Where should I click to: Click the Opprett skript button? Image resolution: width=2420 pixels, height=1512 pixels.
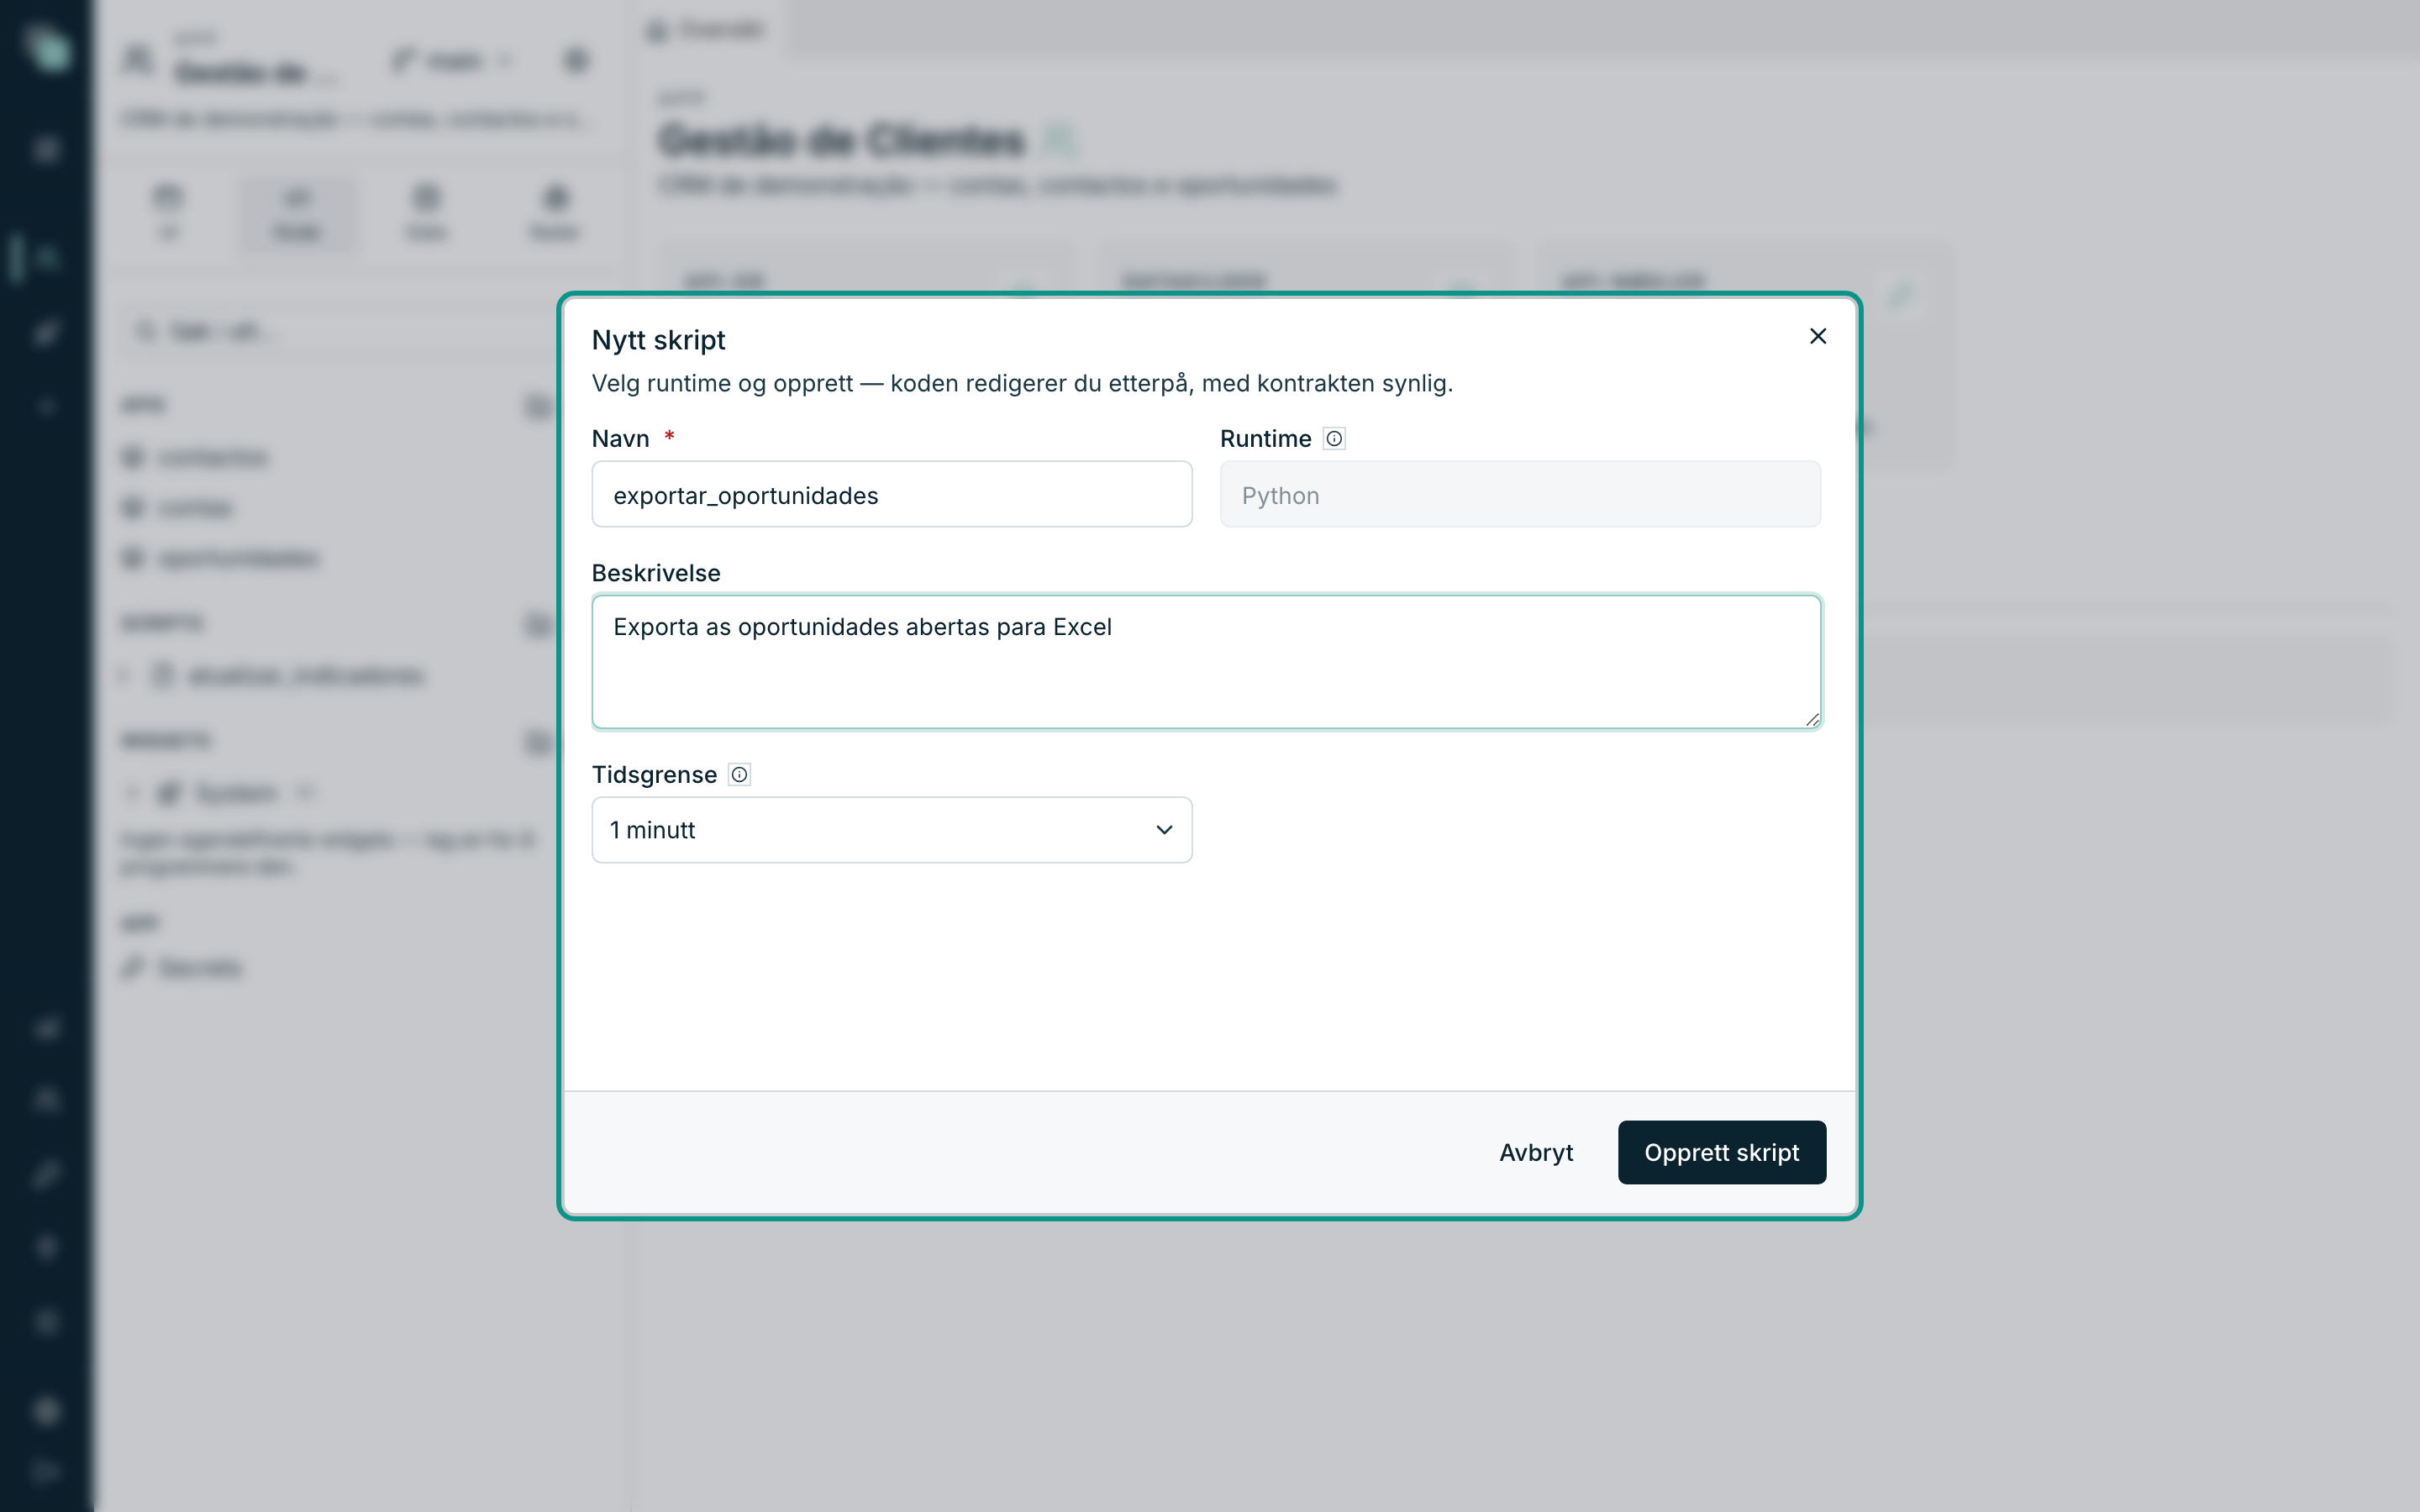(x=1721, y=1152)
